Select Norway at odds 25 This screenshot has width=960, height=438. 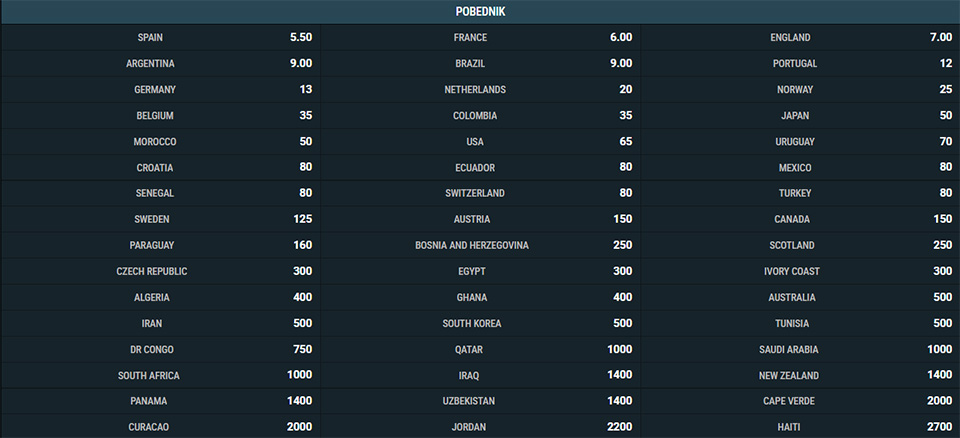pyautogui.click(x=801, y=89)
